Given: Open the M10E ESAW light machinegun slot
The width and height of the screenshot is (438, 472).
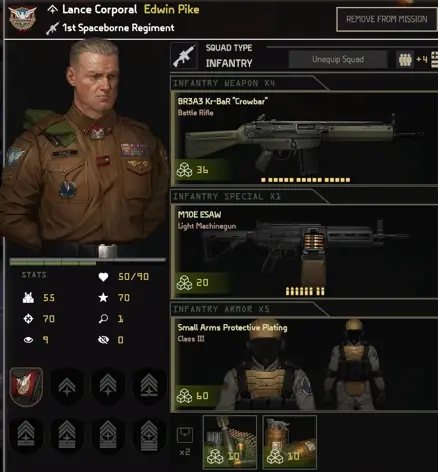Looking at the screenshot, I should click(x=304, y=252).
